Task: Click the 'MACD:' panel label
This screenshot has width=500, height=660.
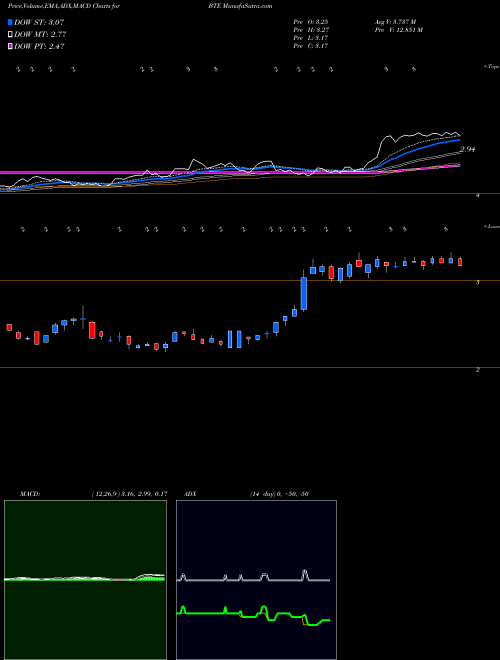Action: [x=30, y=494]
